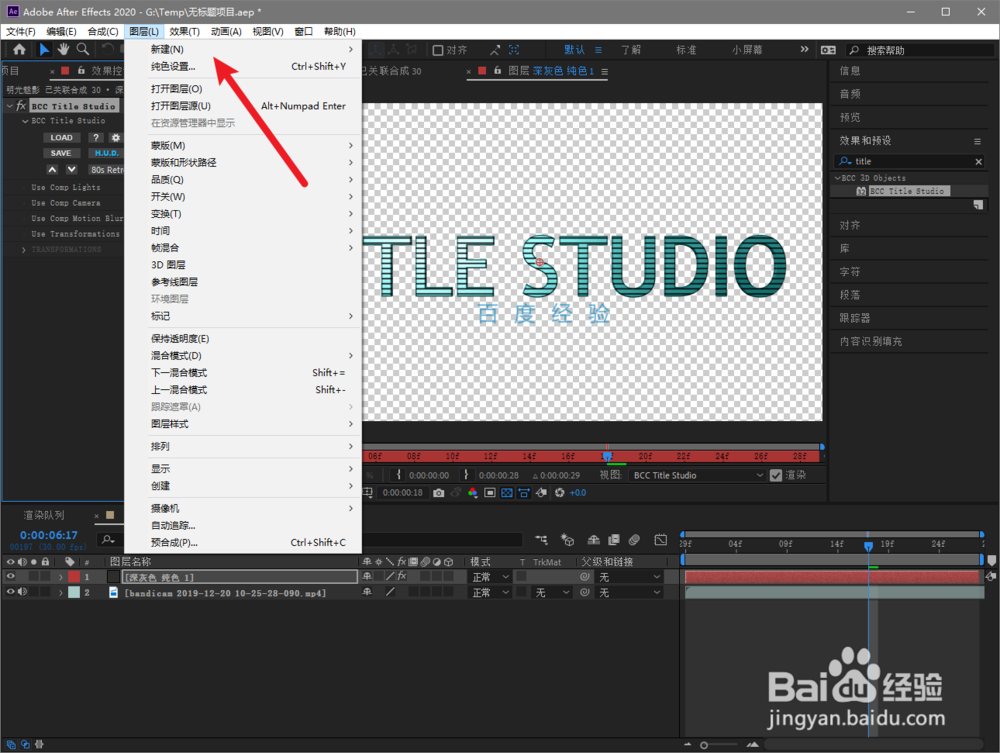Toggle the view lock icon beside 图层 深灰色 纯色 1
The width and height of the screenshot is (1000, 753).
[497, 71]
